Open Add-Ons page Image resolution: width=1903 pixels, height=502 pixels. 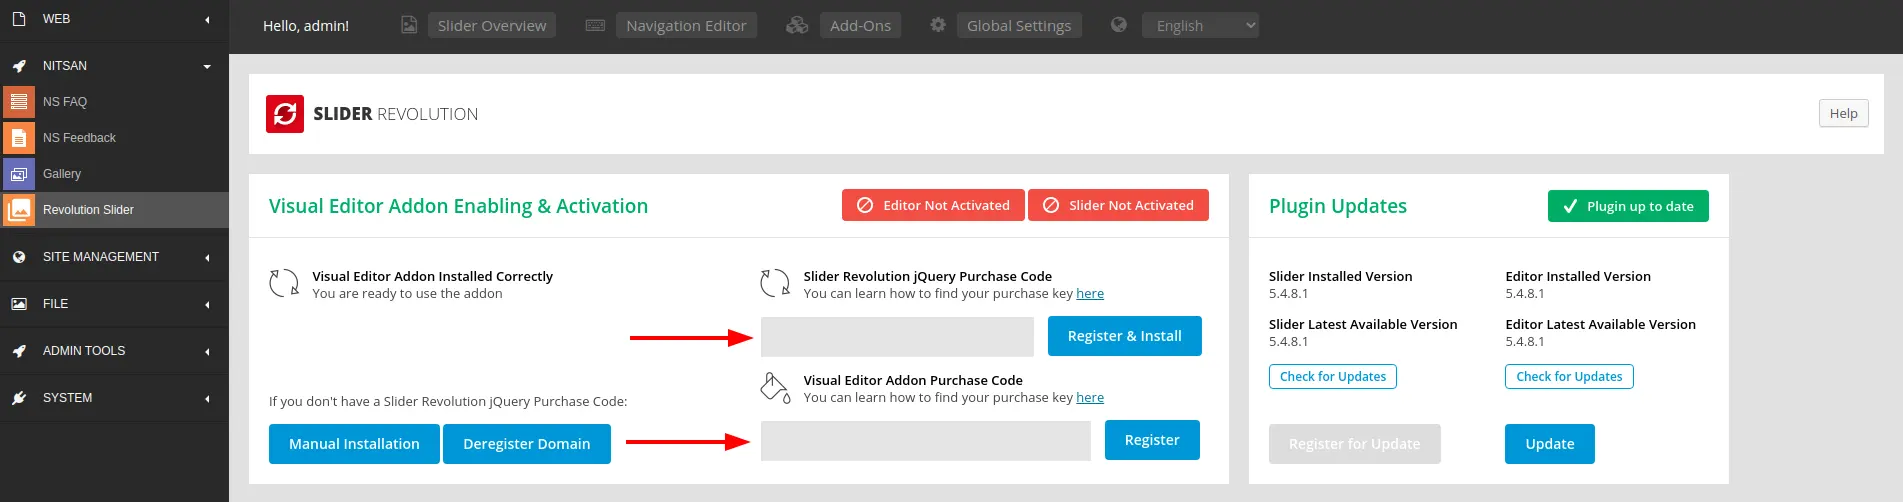[x=860, y=25]
